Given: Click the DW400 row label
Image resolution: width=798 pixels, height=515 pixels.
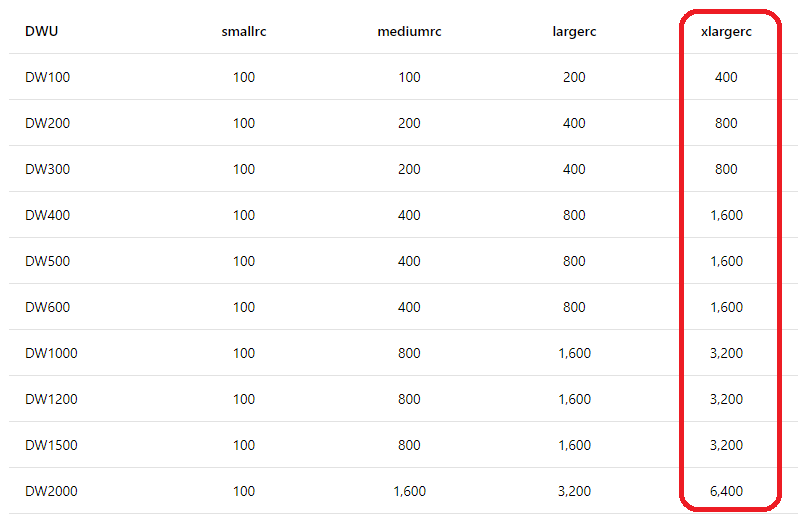Looking at the screenshot, I should tap(48, 215).
